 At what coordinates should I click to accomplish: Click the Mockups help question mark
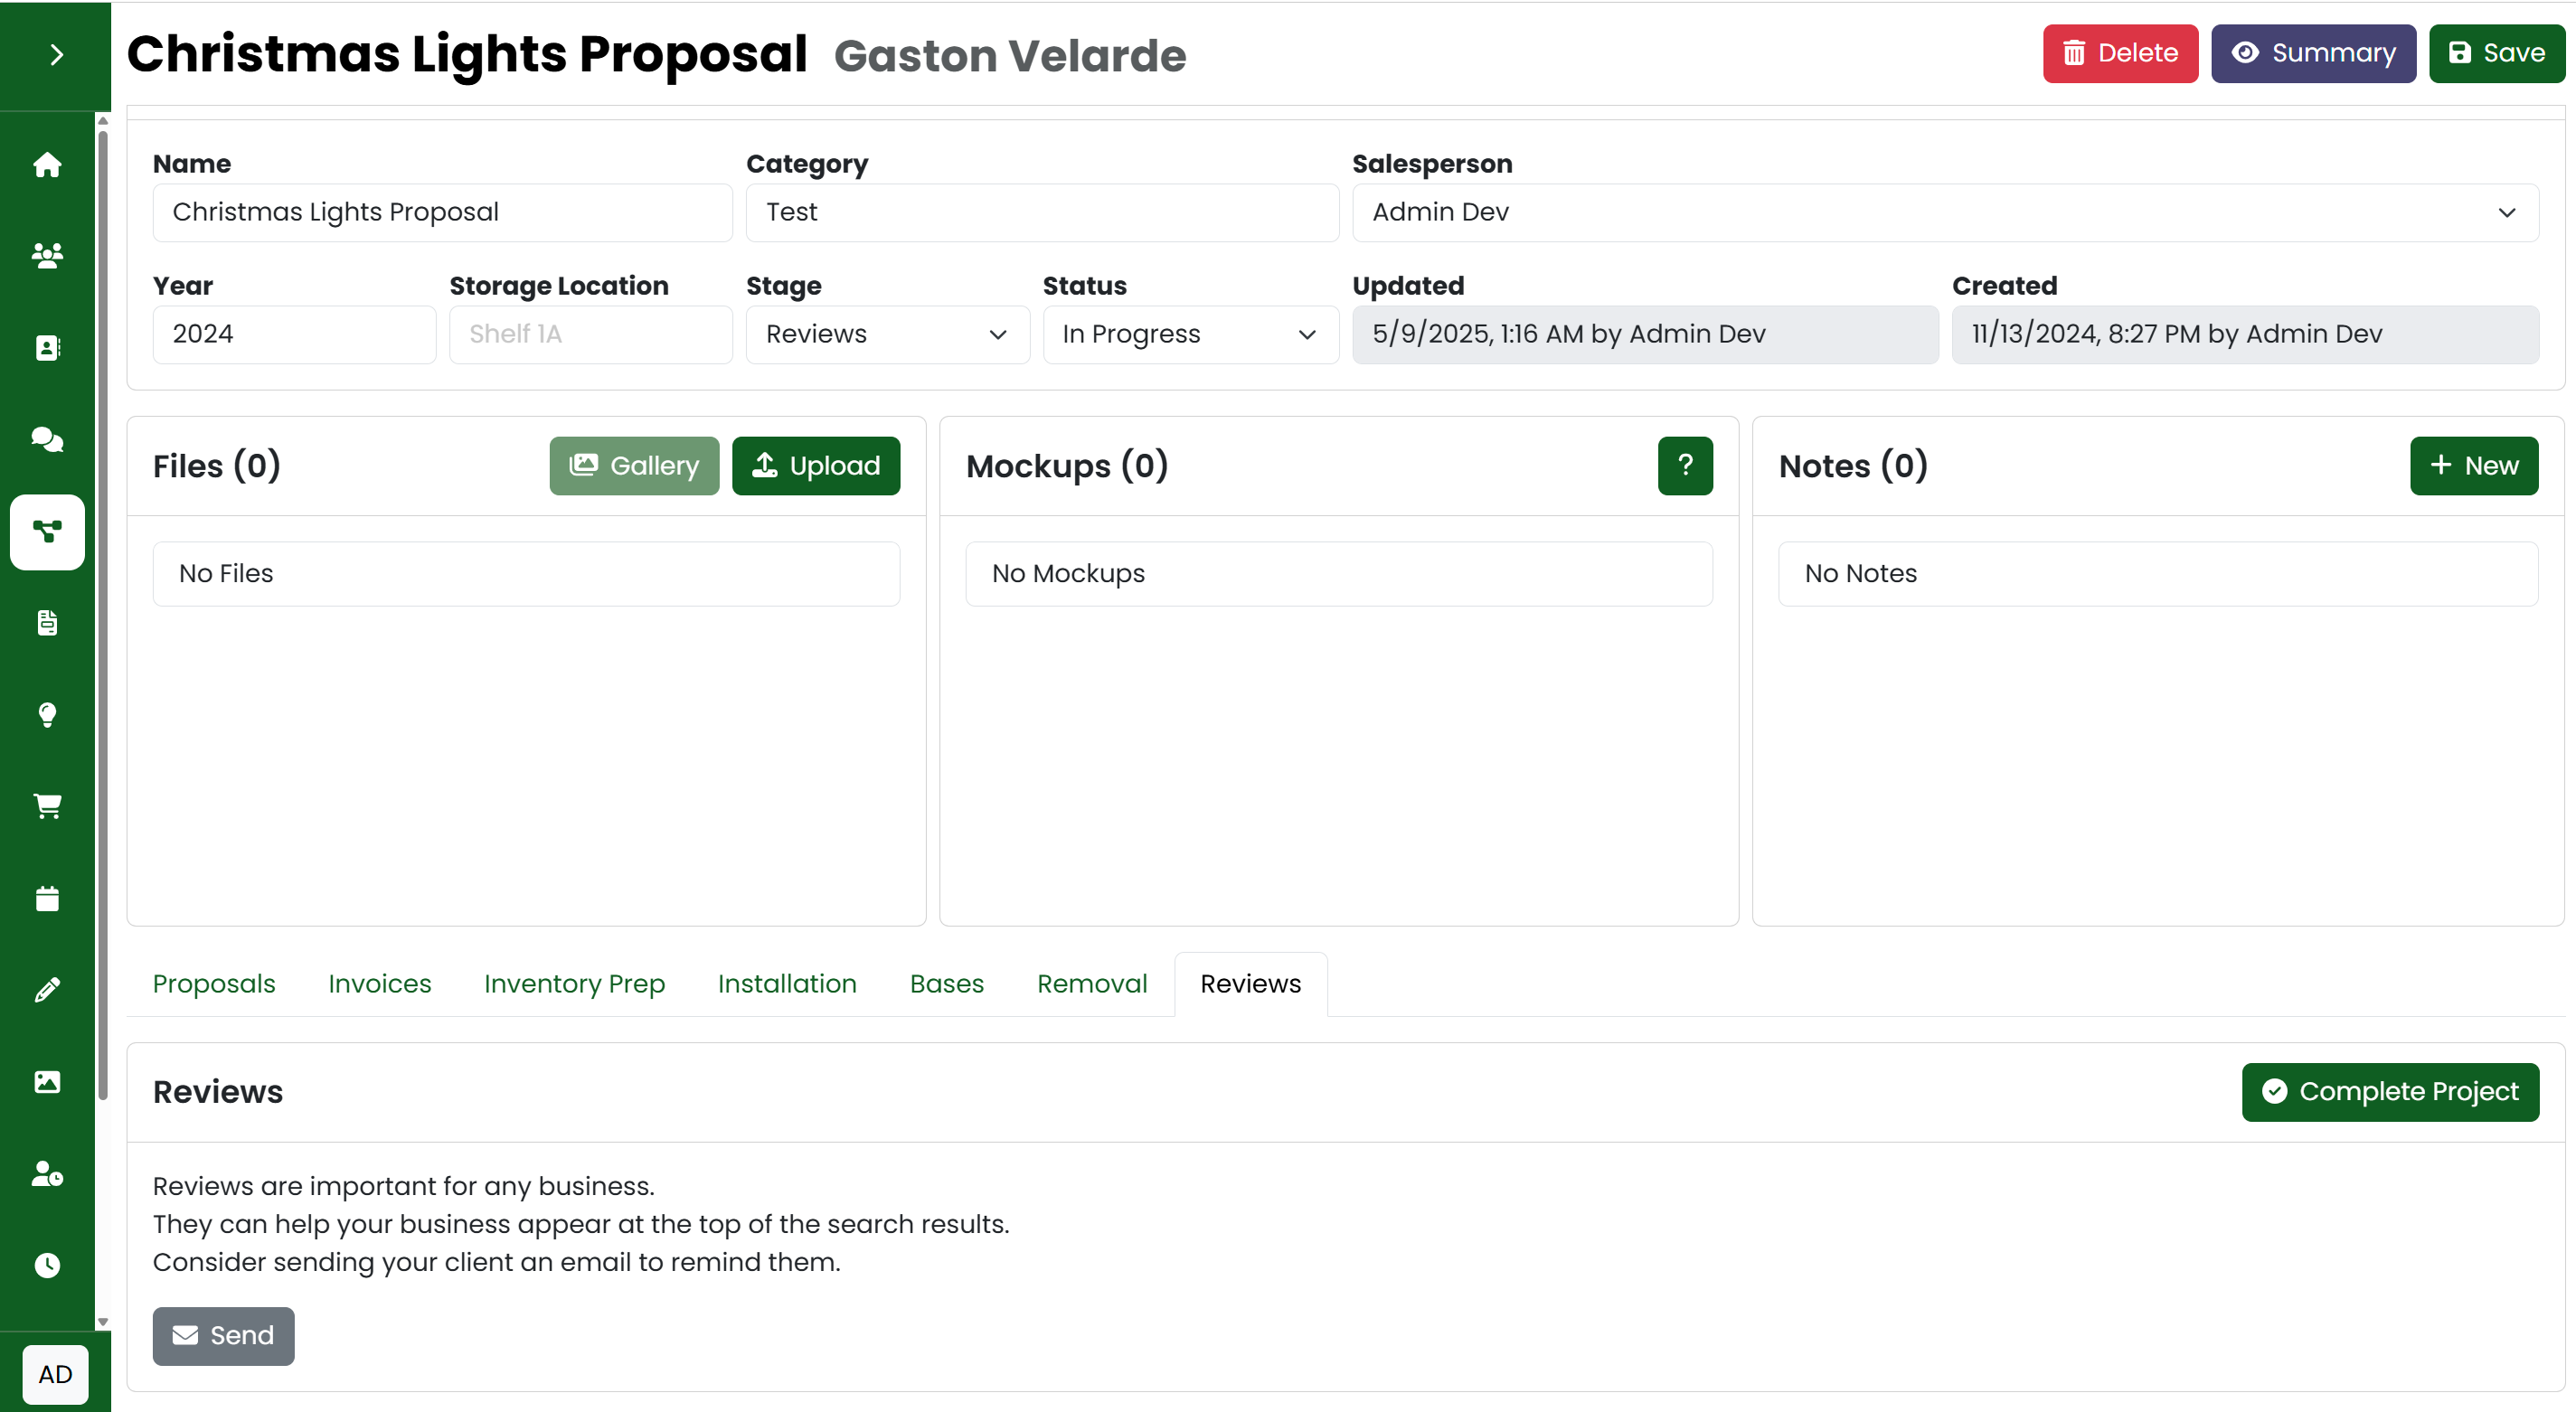tap(1684, 465)
